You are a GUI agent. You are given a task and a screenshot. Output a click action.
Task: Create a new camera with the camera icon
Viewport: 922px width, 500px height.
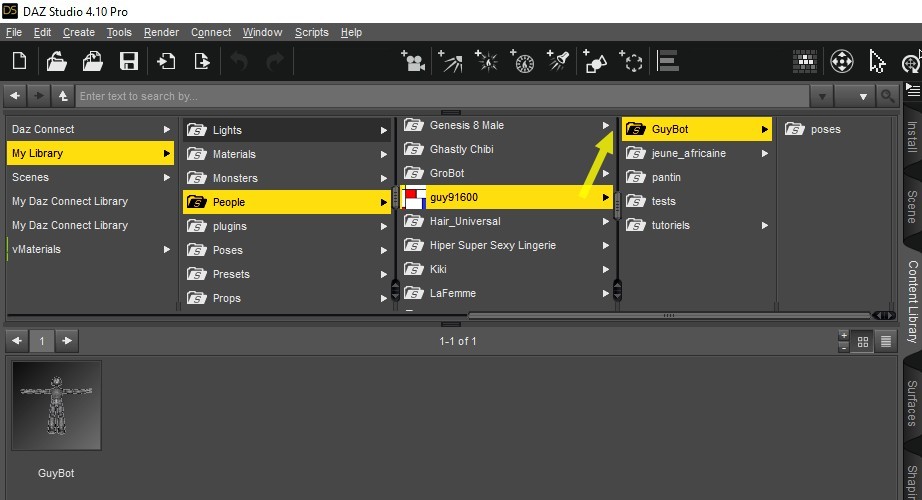[x=413, y=61]
